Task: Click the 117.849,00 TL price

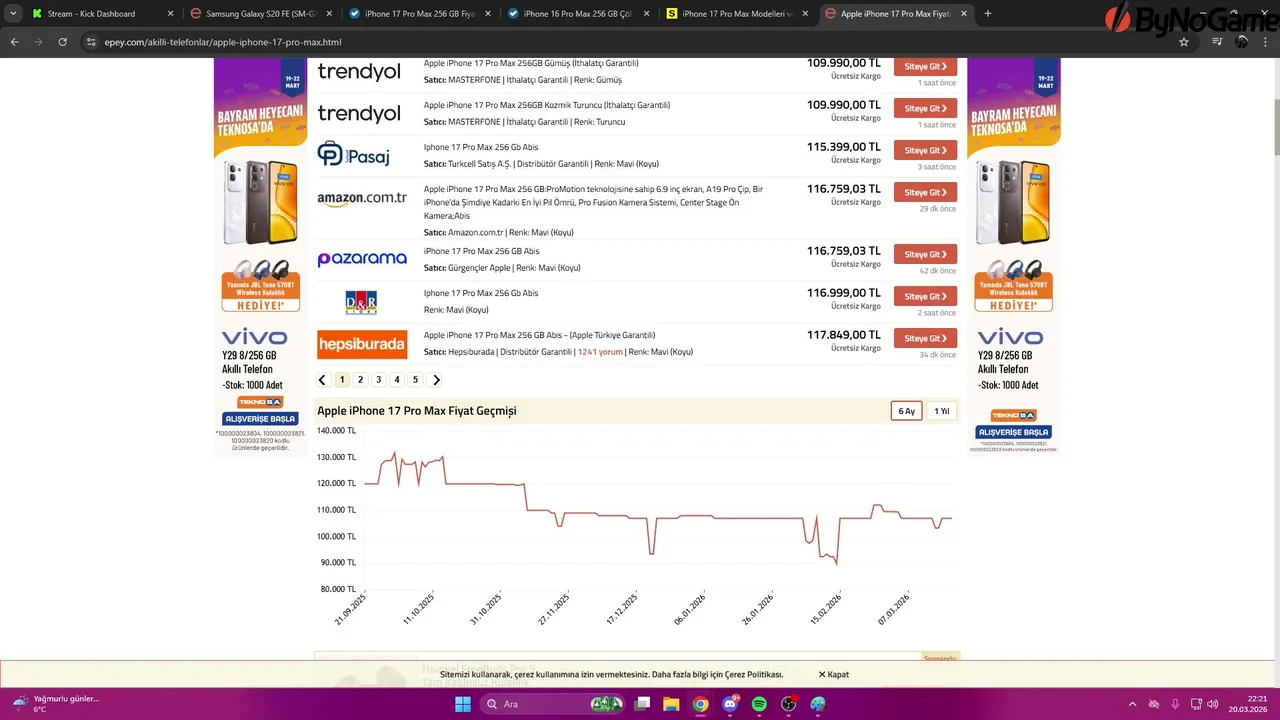Action: point(844,335)
